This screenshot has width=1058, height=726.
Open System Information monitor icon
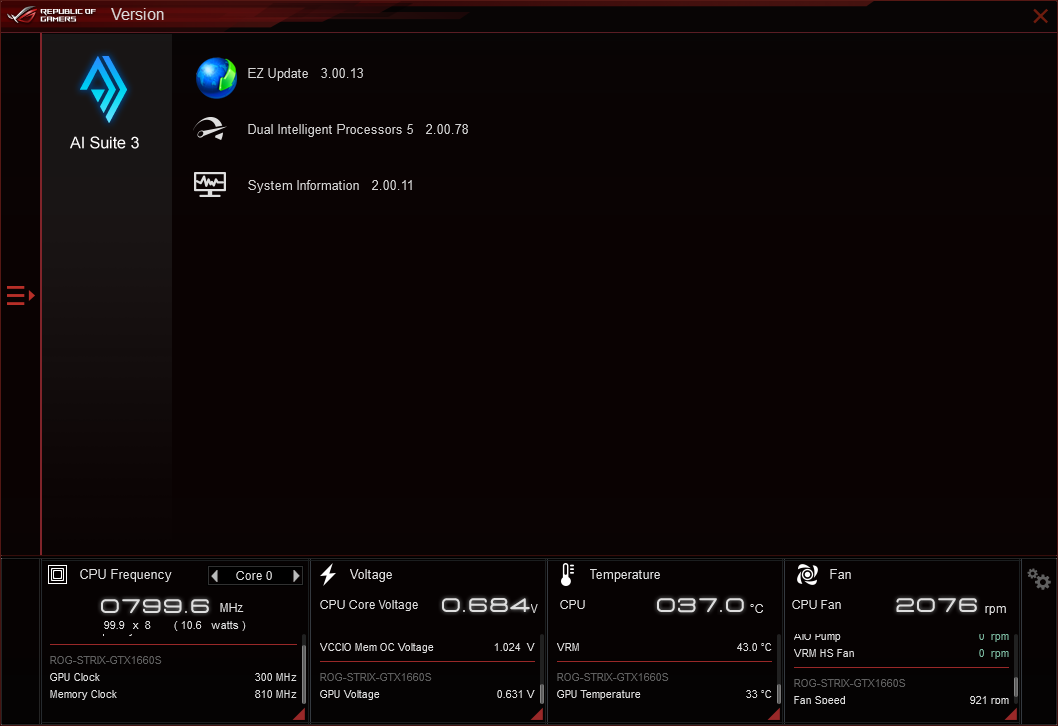click(x=210, y=184)
